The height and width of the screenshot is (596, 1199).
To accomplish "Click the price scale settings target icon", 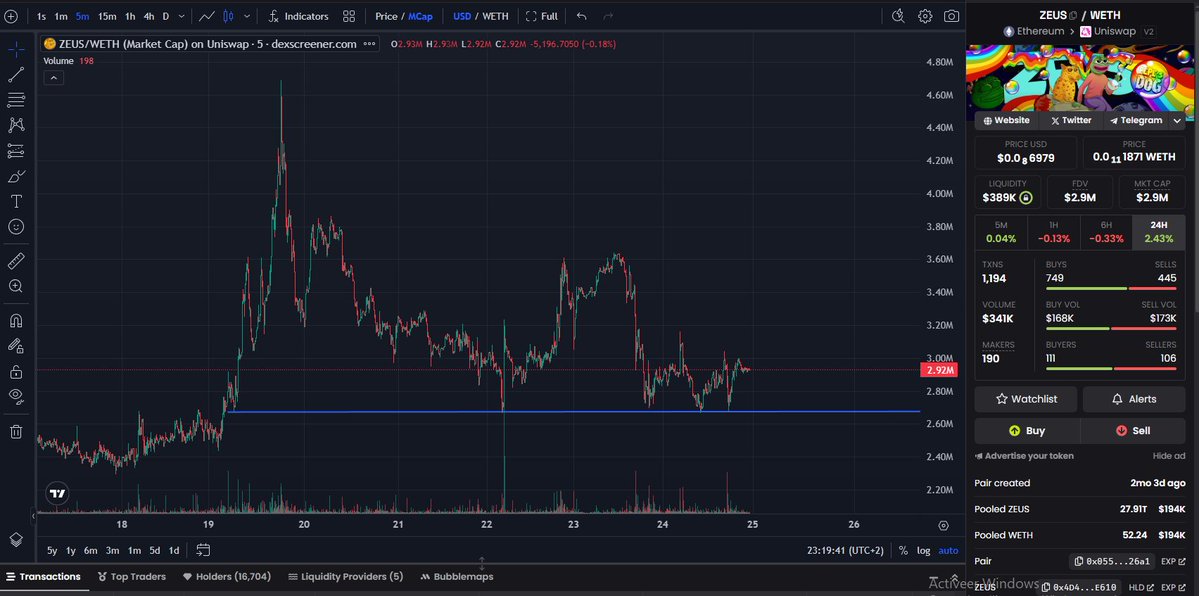I will [944, 526].
